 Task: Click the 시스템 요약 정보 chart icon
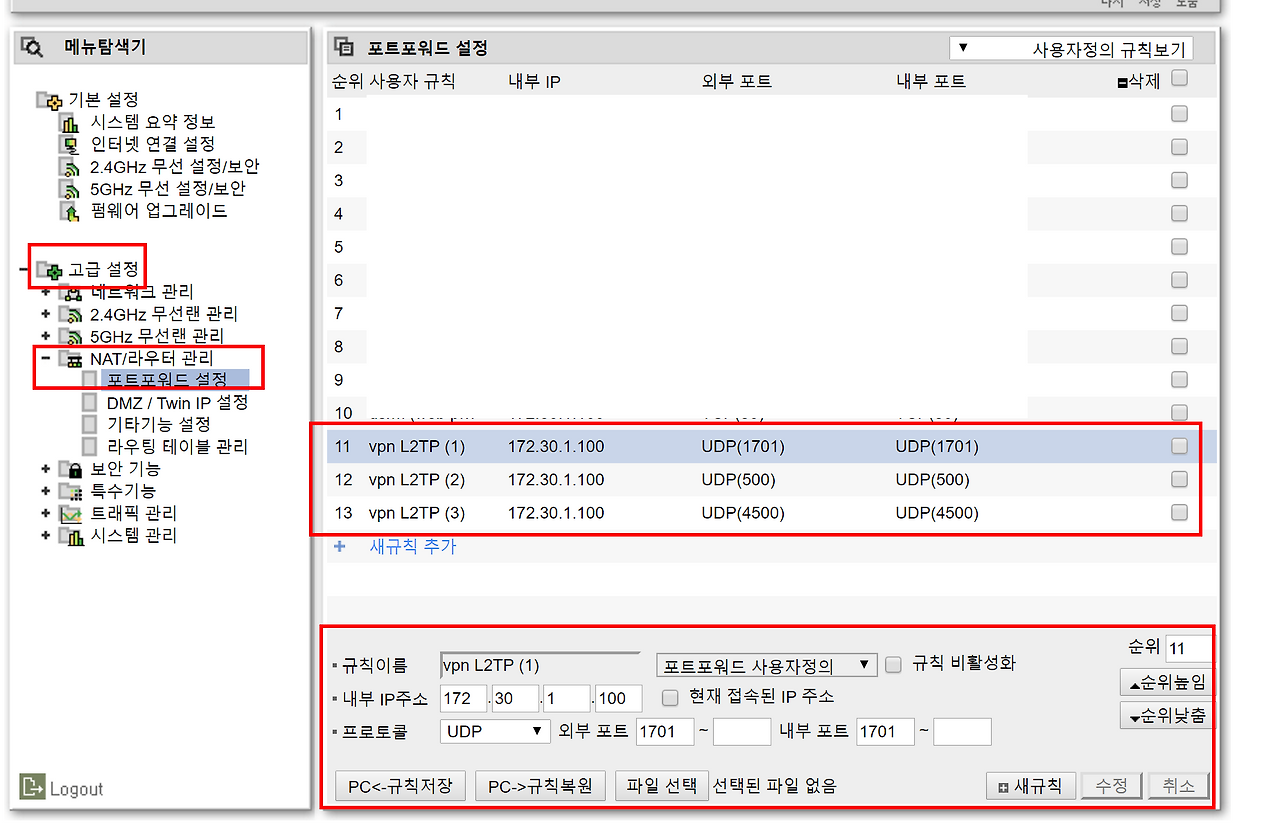(x=70, y=123)
